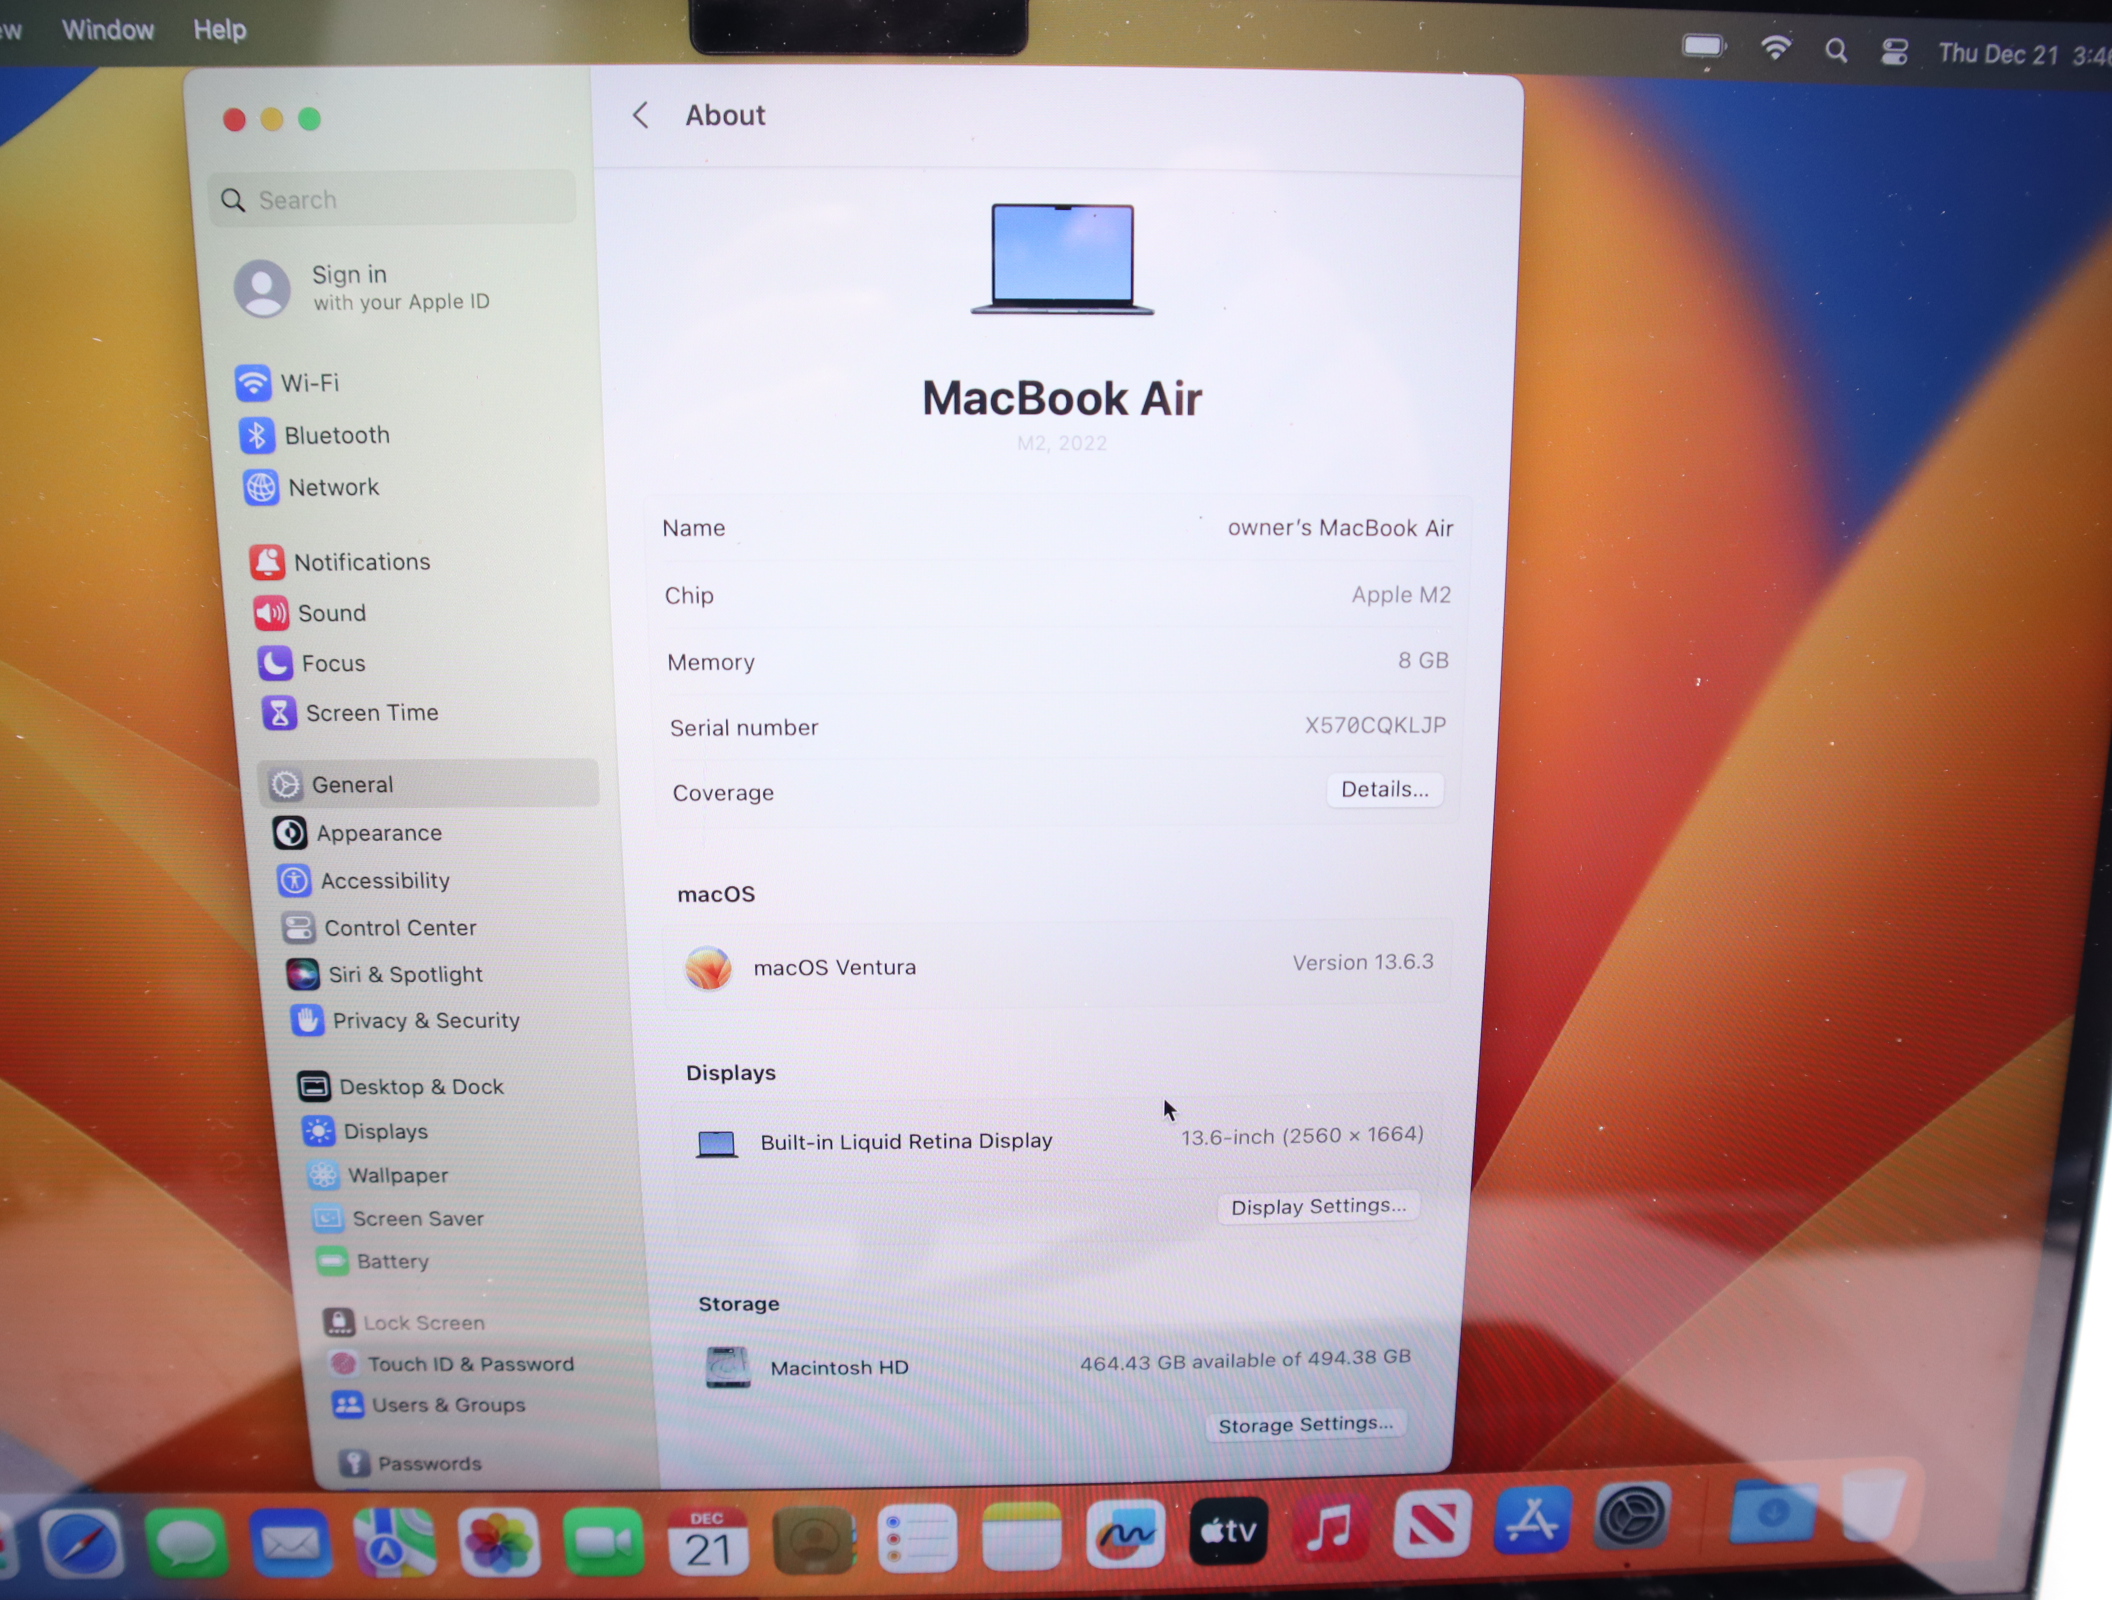Open Displays in the sidebar
The width and height of the screenshot is (2112, 1600).
pos(365,1131)
